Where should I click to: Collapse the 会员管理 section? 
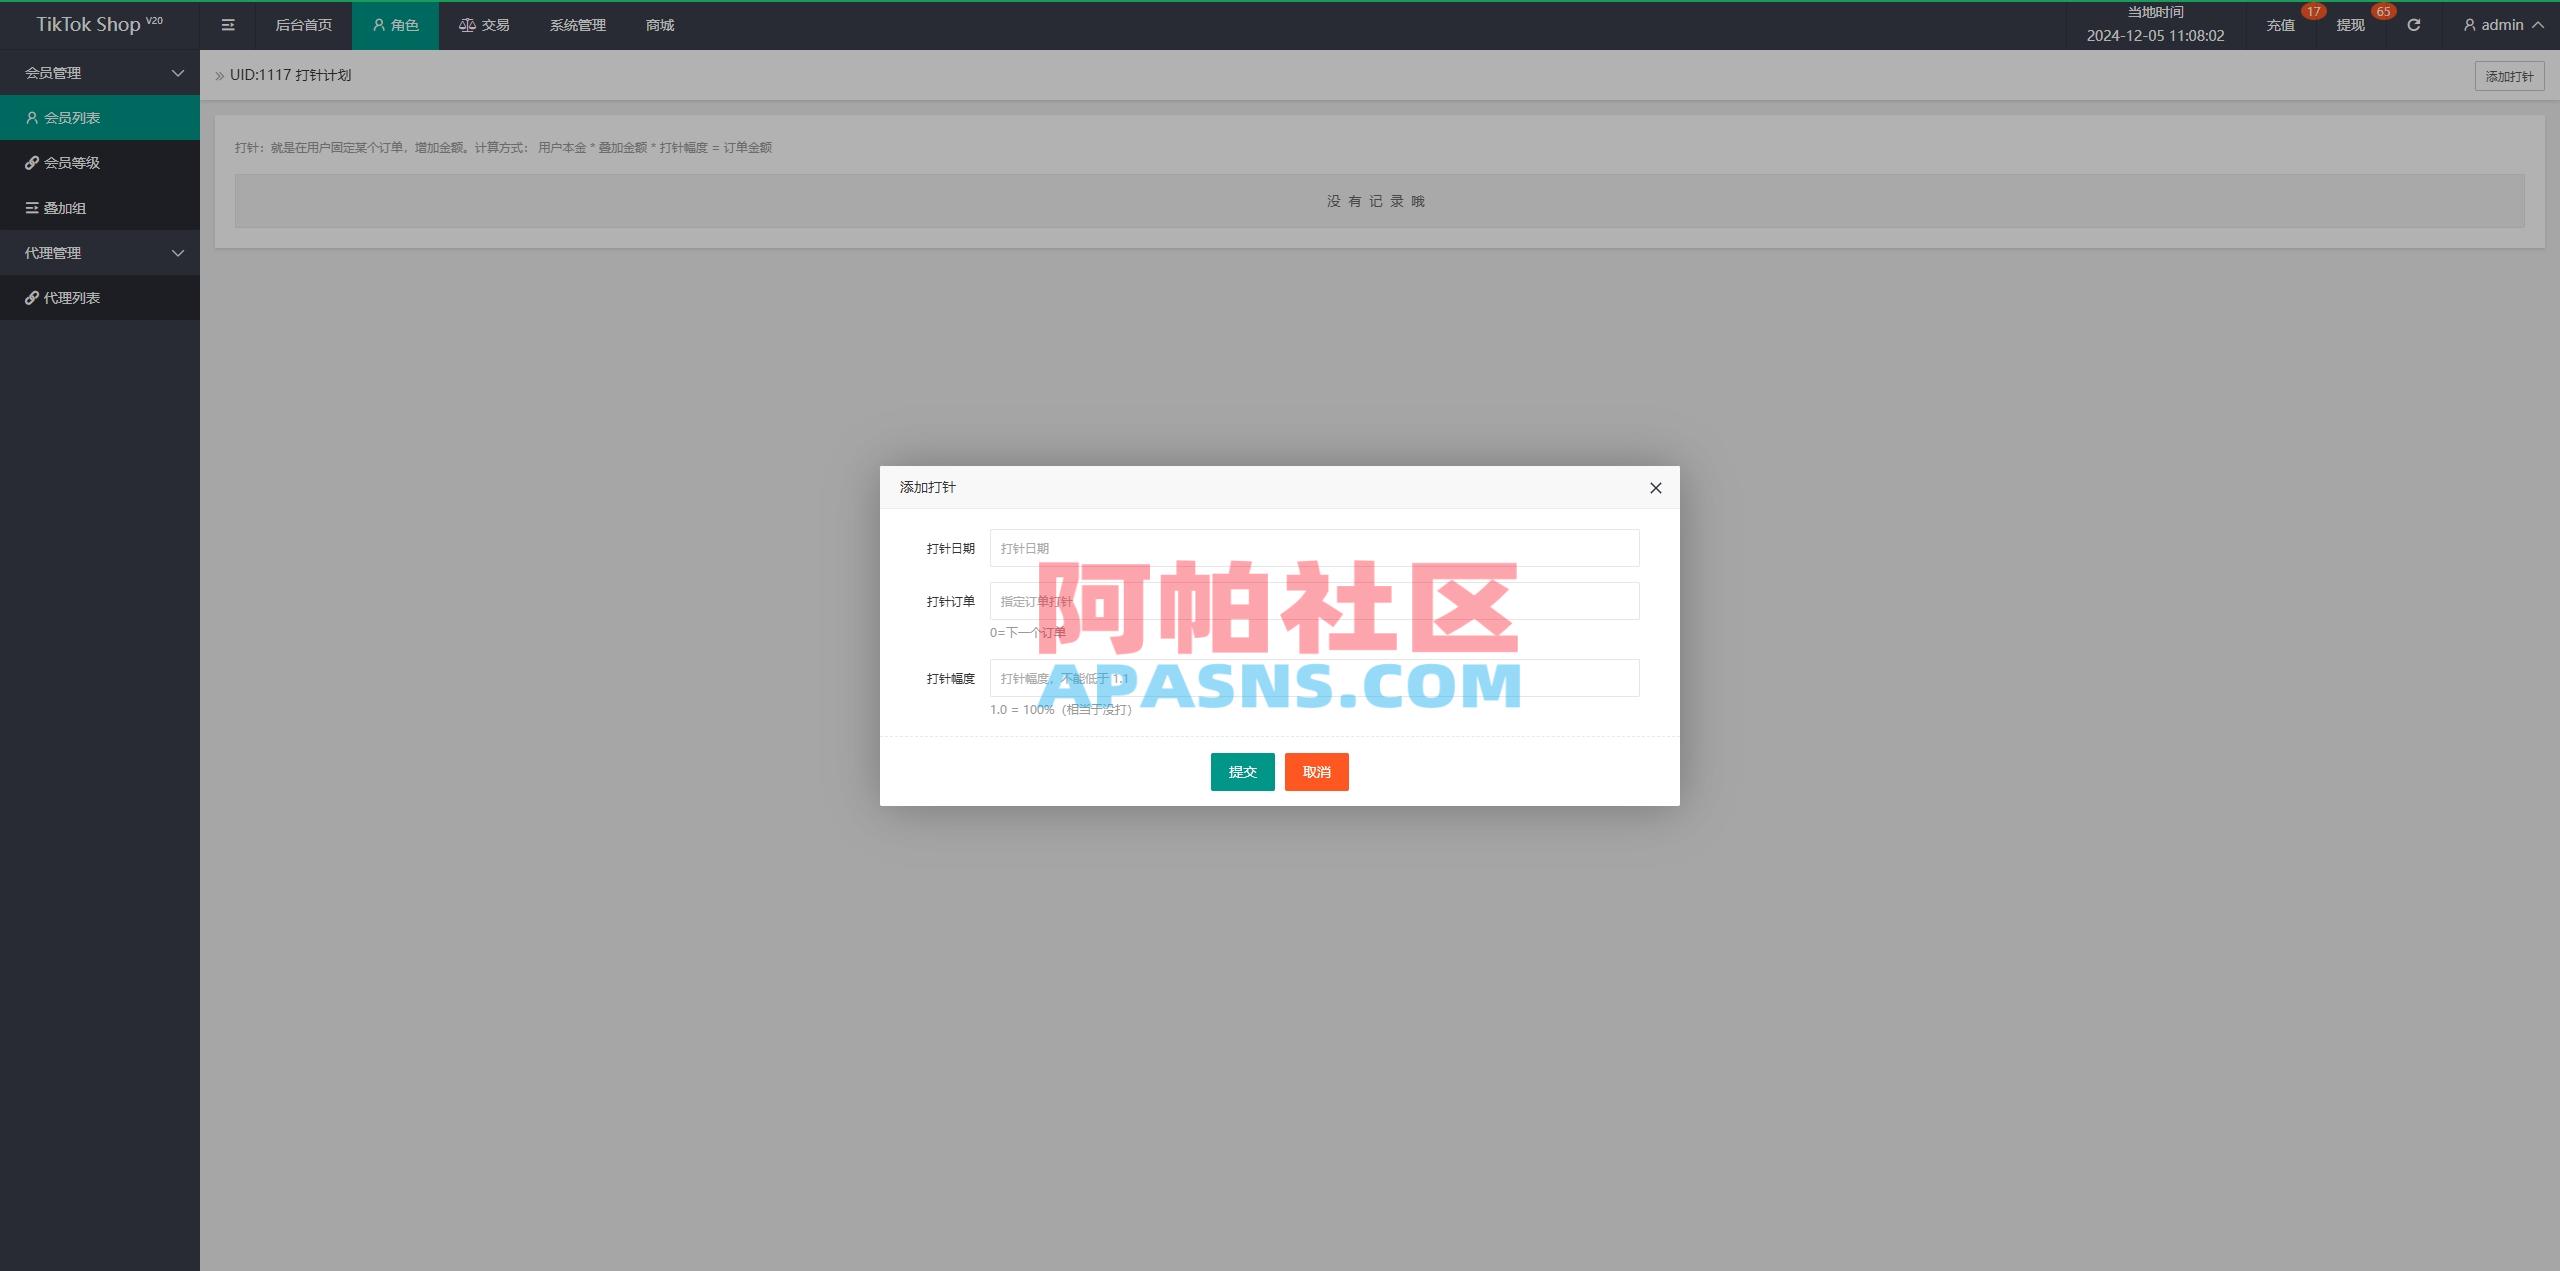coord(178,72)
